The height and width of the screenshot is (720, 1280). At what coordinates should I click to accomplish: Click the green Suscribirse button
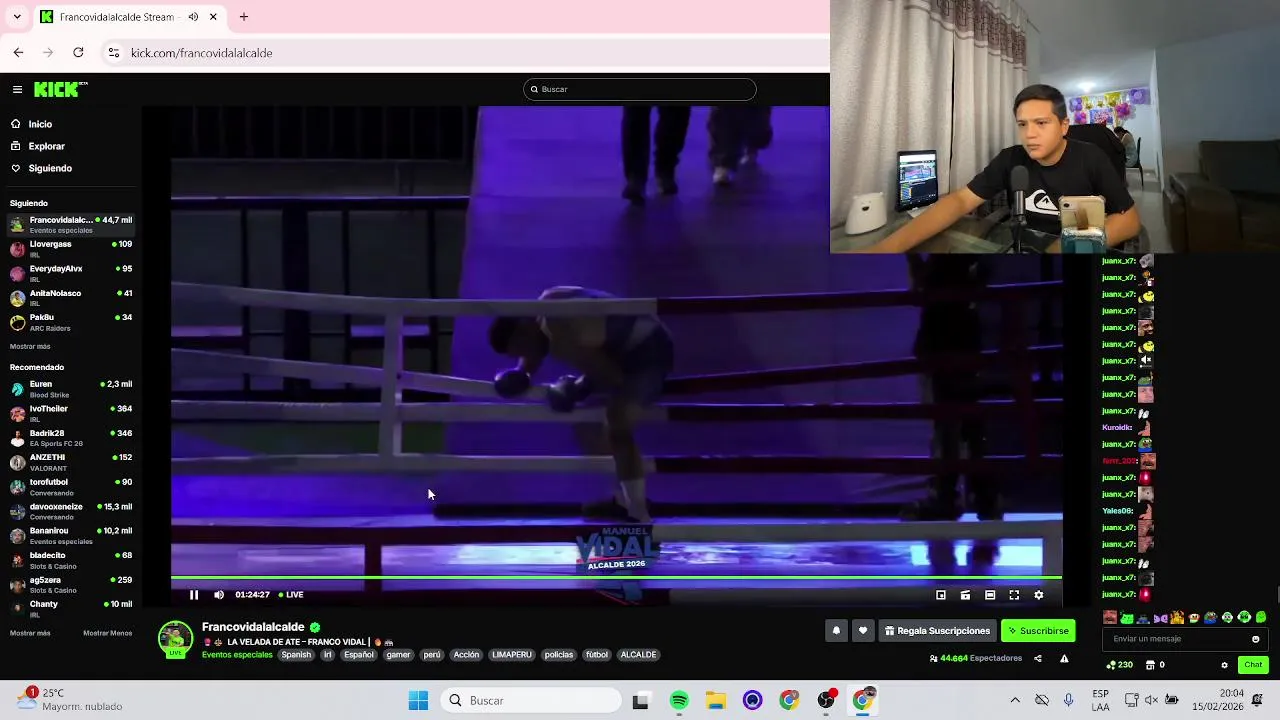1038,631
